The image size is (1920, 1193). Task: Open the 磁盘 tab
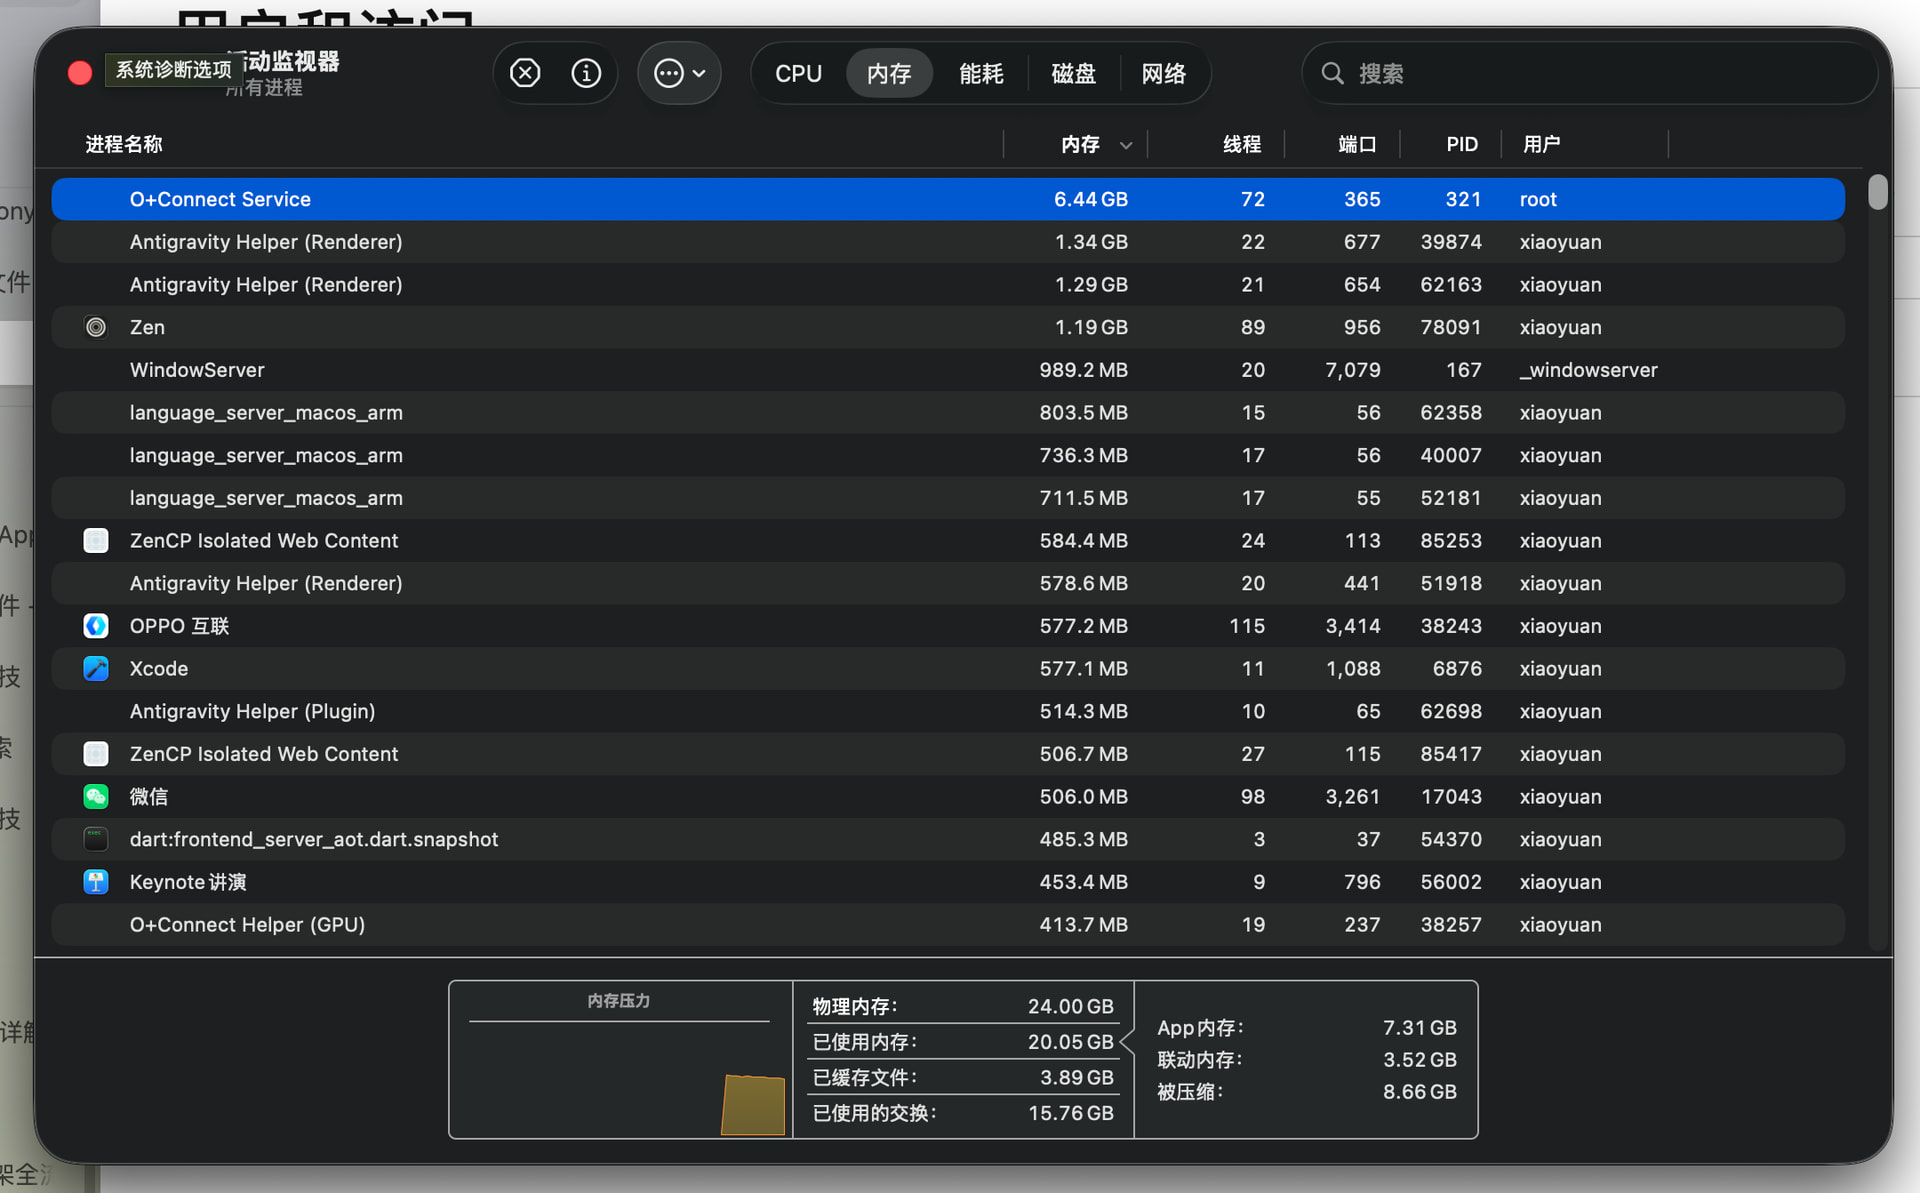tap(1073, 74)
